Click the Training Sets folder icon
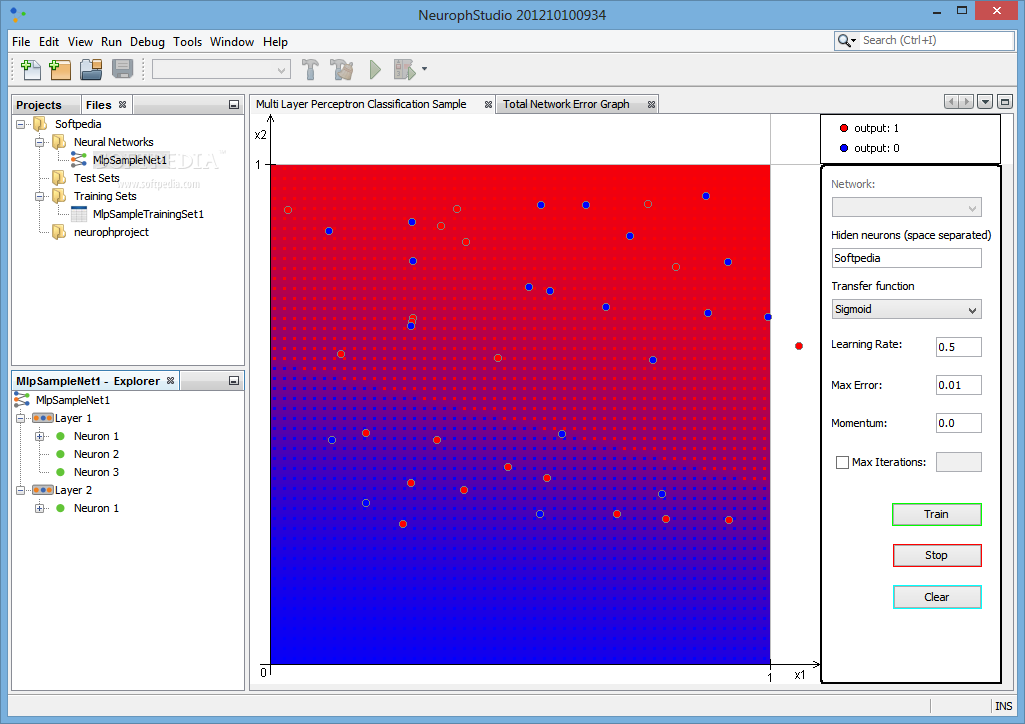1025x724 pixels. (59, 196)
